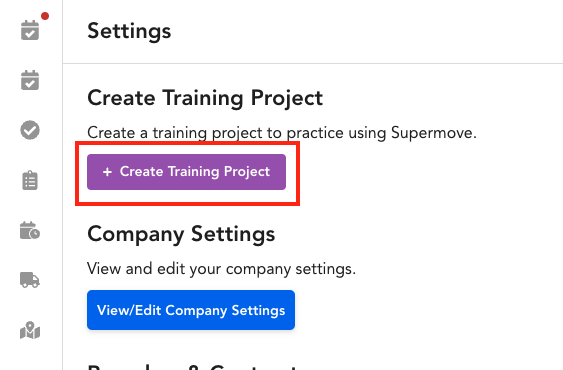
Task: Click the cut-off heading at the page bottom
Action: click(194, 367)
